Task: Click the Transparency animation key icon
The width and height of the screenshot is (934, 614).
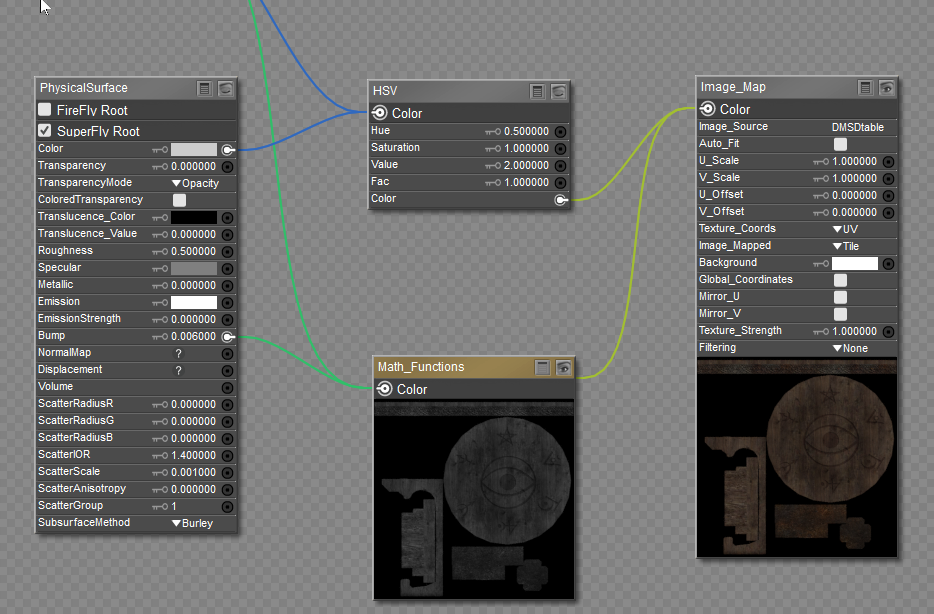Action: coord(160,167)
